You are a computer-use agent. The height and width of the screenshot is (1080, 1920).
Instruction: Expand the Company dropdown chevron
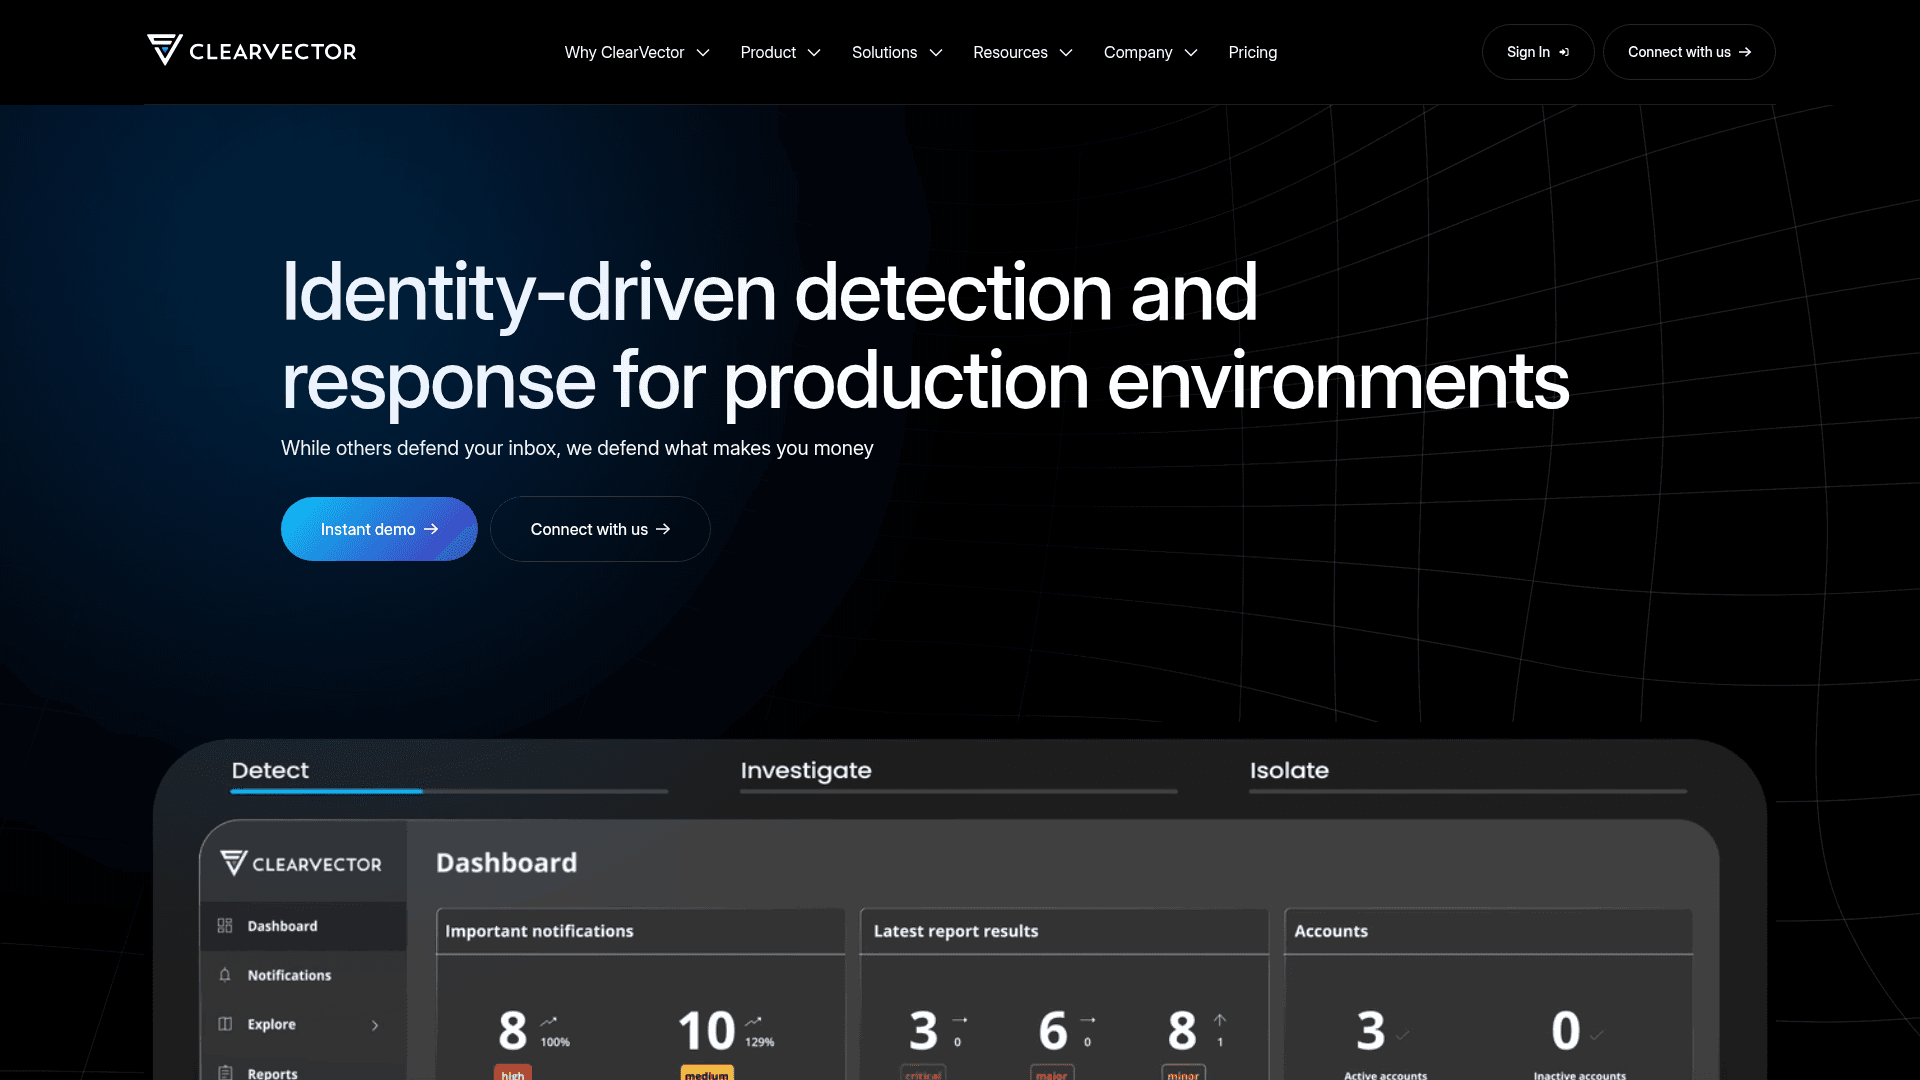[1191, 53]
